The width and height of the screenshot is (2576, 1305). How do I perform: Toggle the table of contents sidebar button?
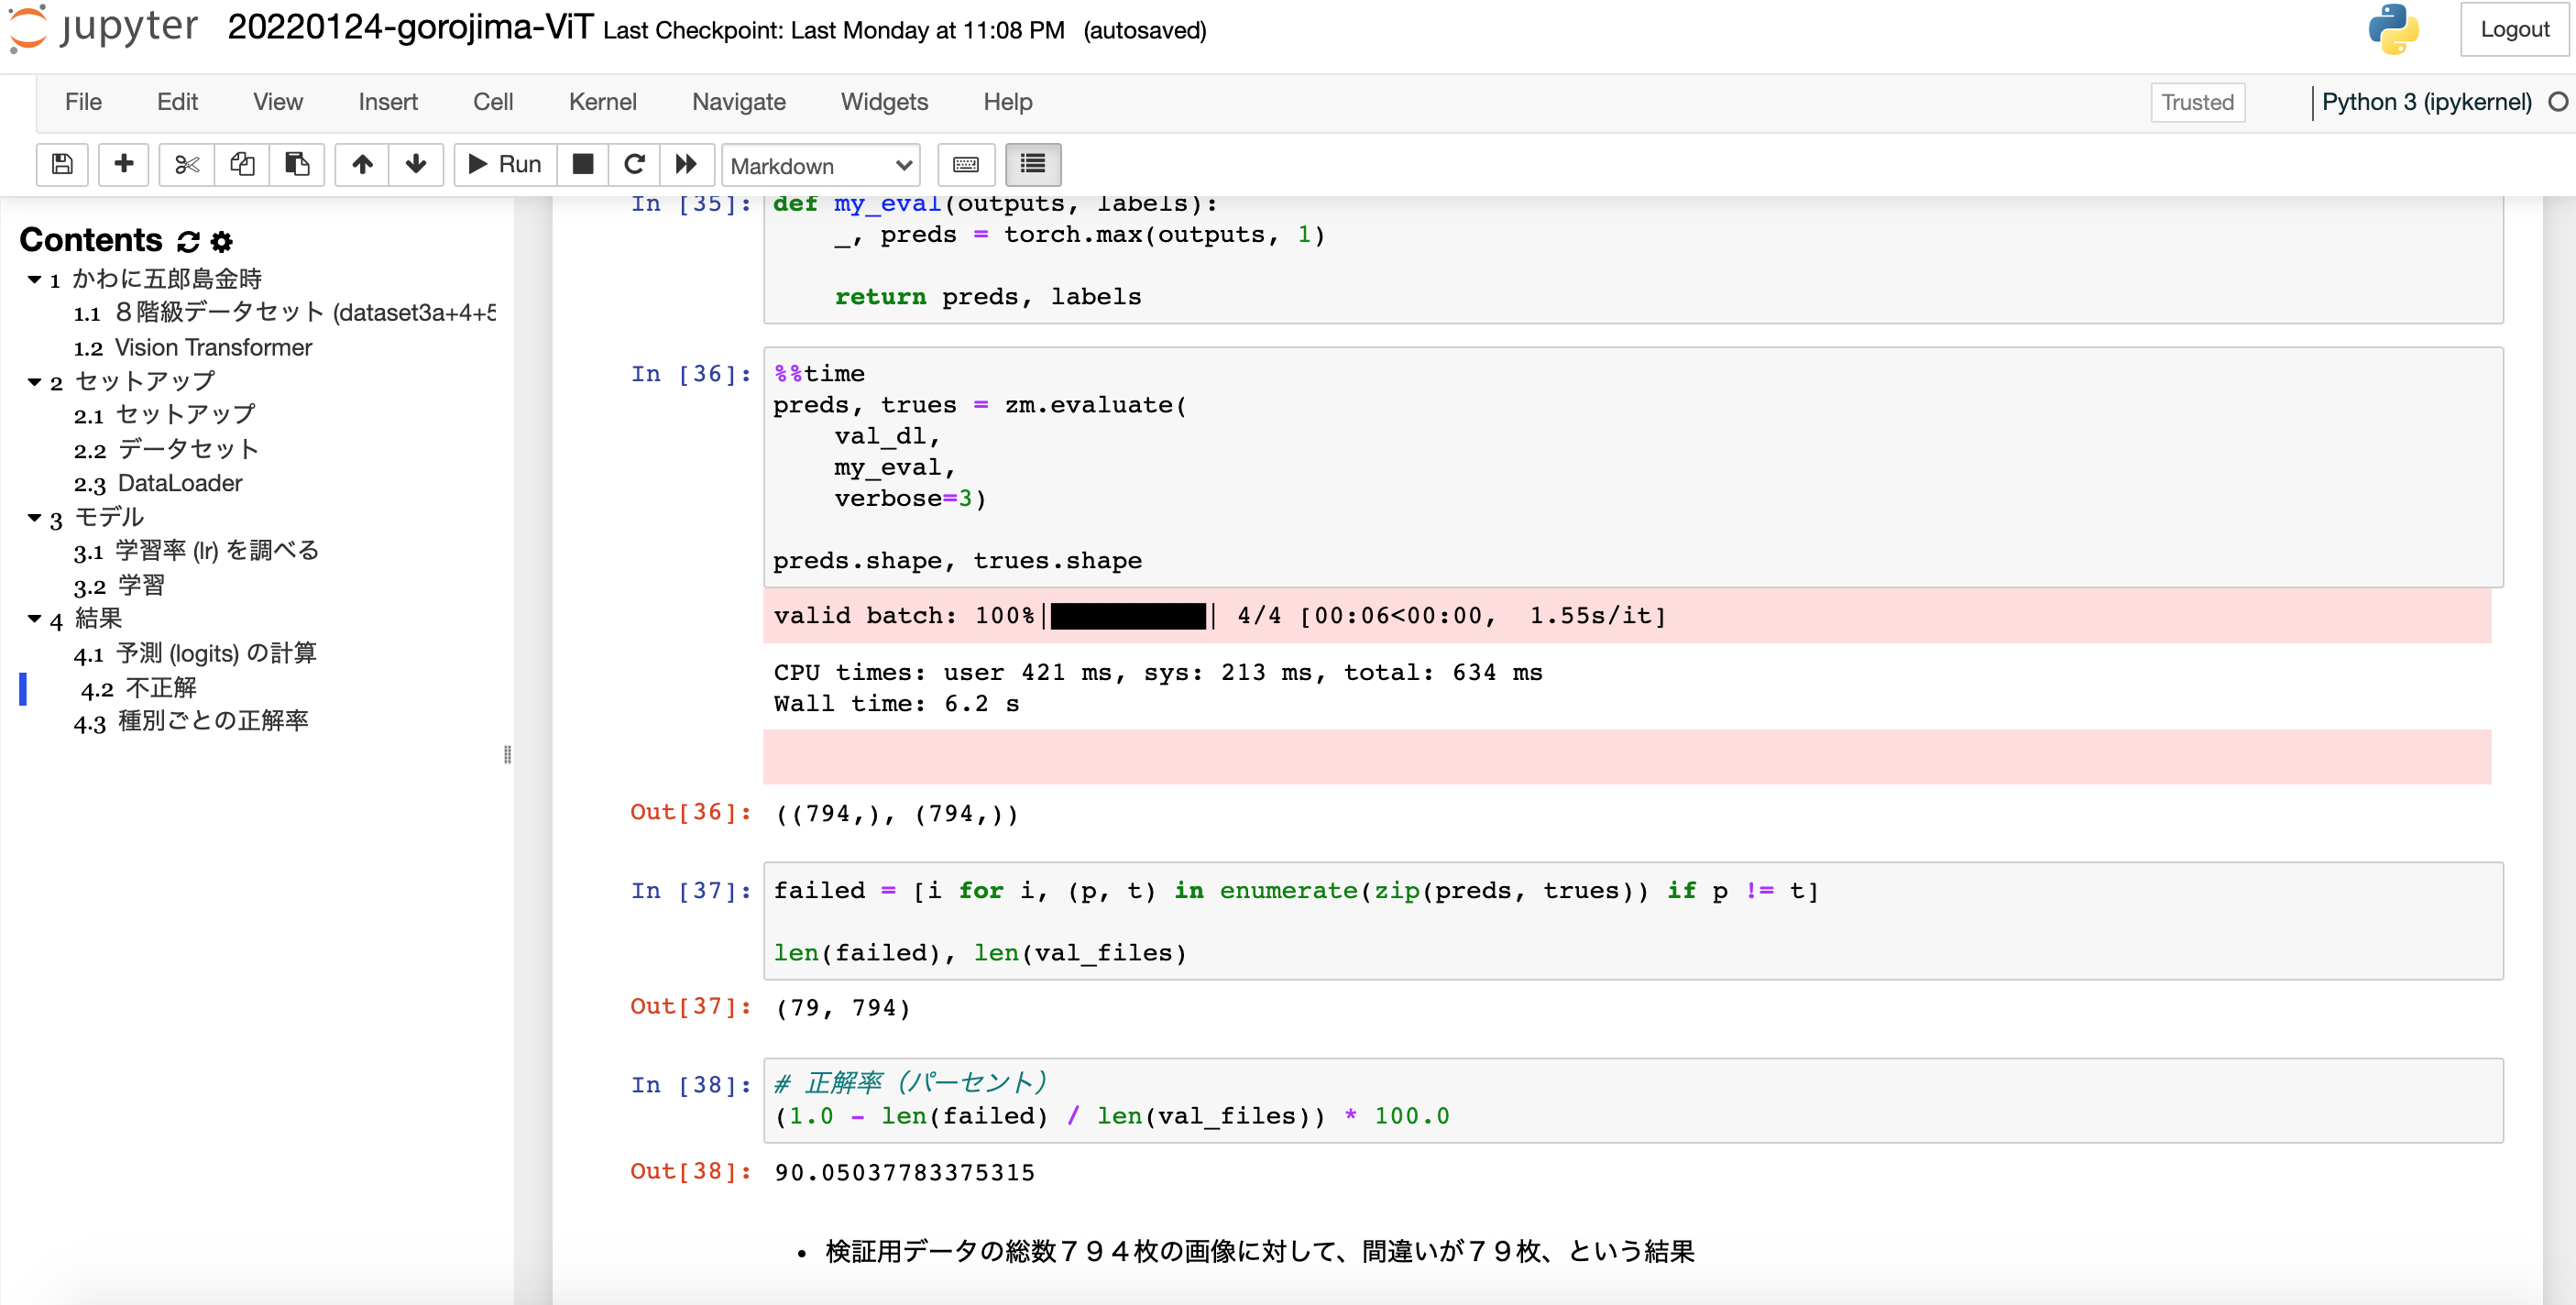point(1032,164)
